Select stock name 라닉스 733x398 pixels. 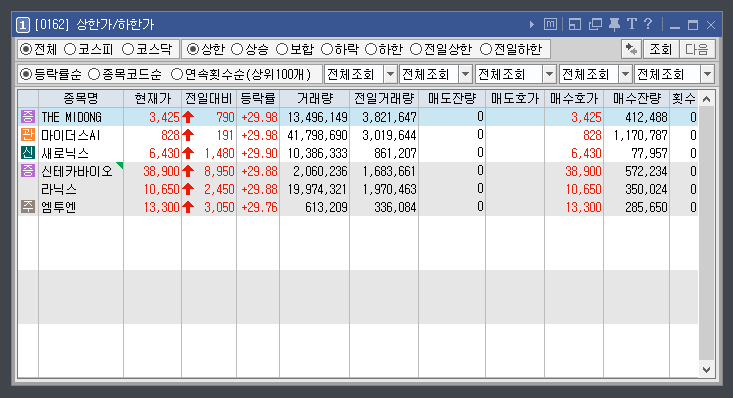(x=59, y=189)
